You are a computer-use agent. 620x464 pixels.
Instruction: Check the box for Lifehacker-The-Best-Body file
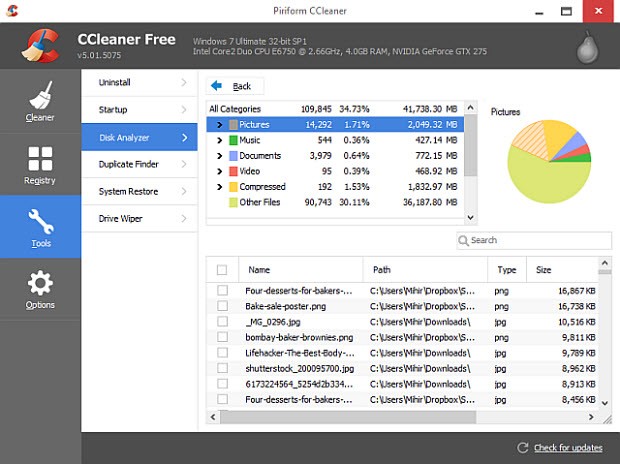point(223,352)
